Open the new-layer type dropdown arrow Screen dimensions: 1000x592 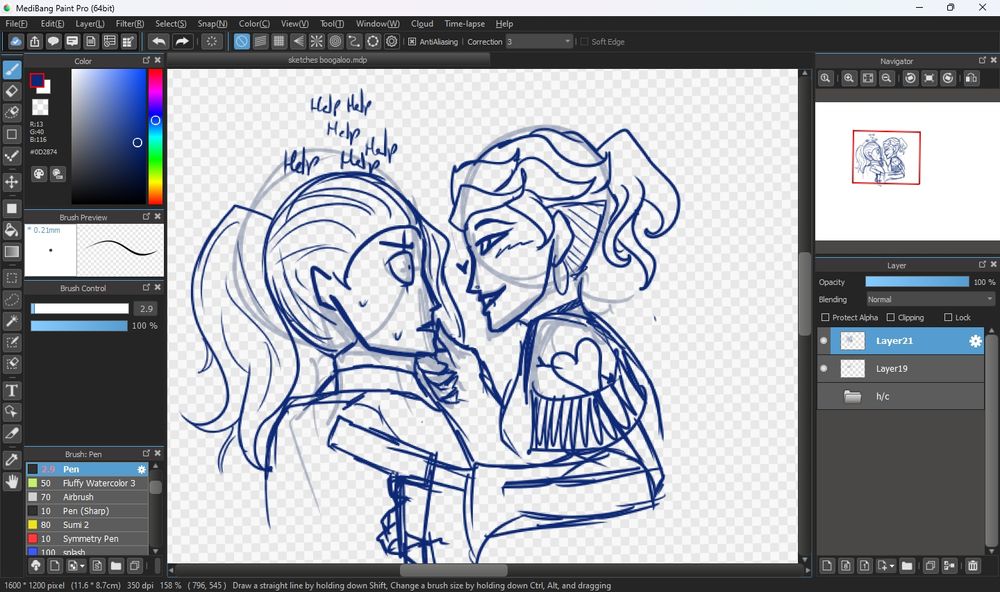click(893, 565)
